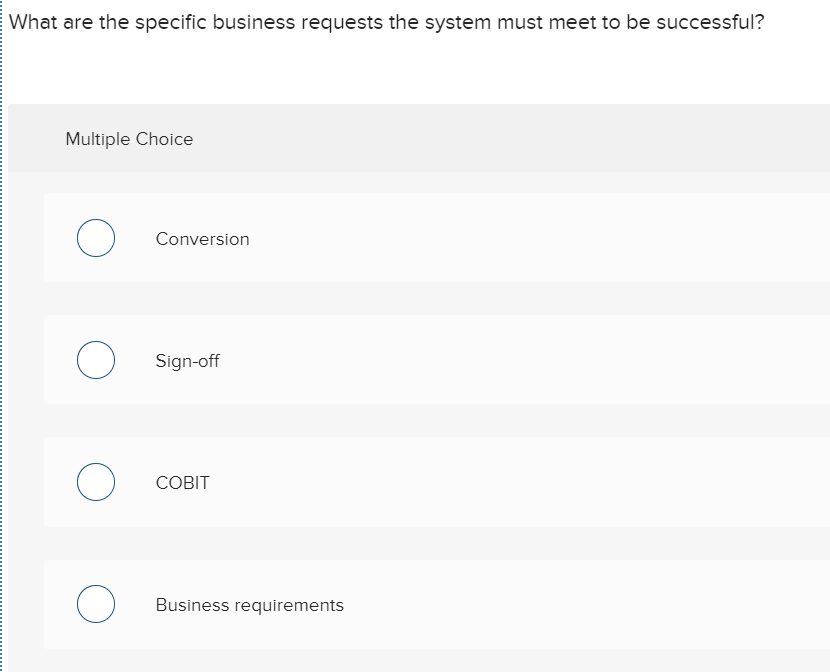Click the Conversion answer text label
The width and height of the screenshot is (830, 672).
202,239
